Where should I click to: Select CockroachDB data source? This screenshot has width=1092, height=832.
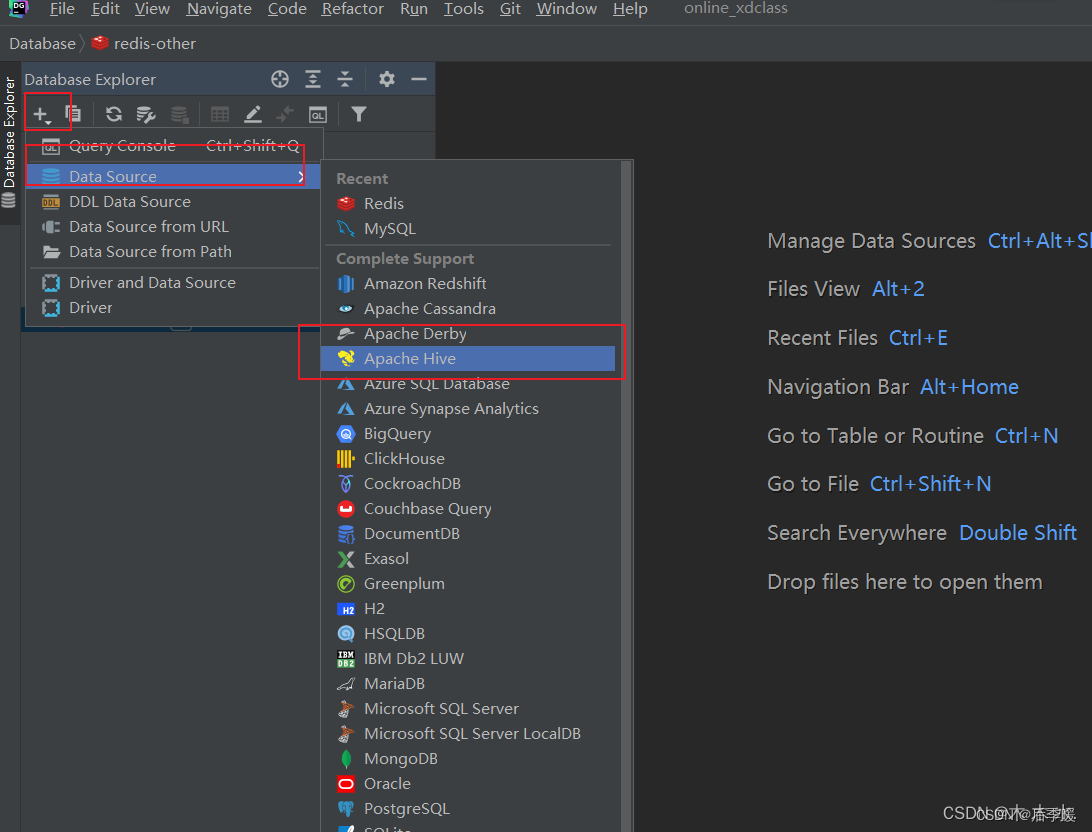click(468, 484)
